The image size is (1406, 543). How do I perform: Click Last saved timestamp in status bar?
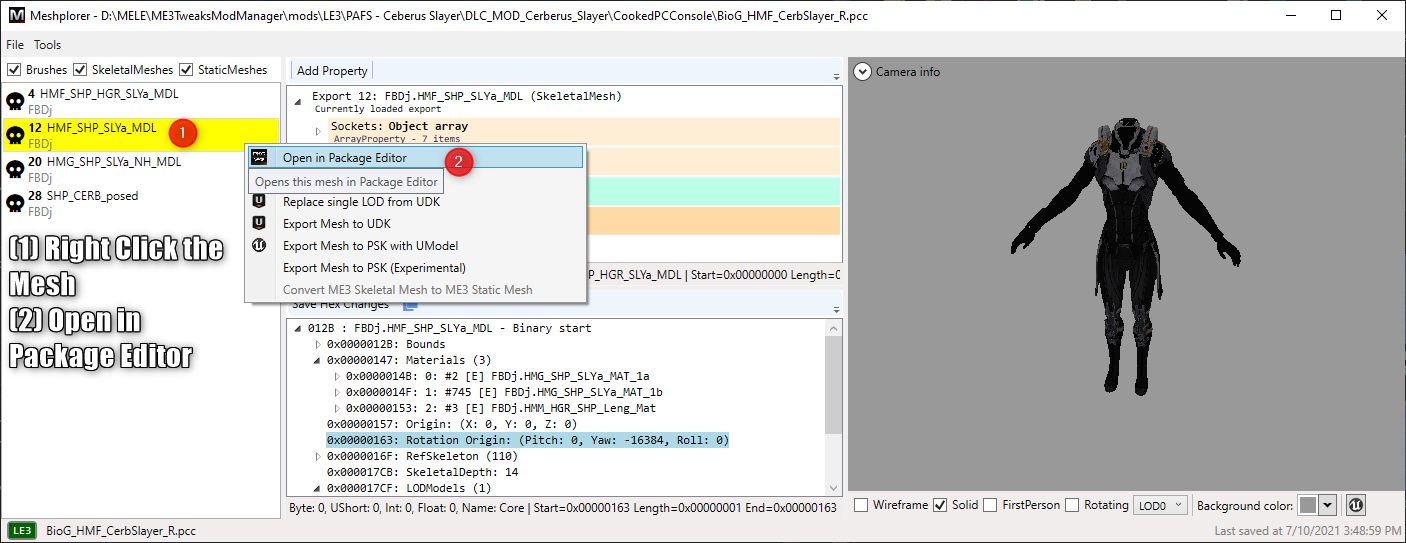click(x=1307, y=530)
